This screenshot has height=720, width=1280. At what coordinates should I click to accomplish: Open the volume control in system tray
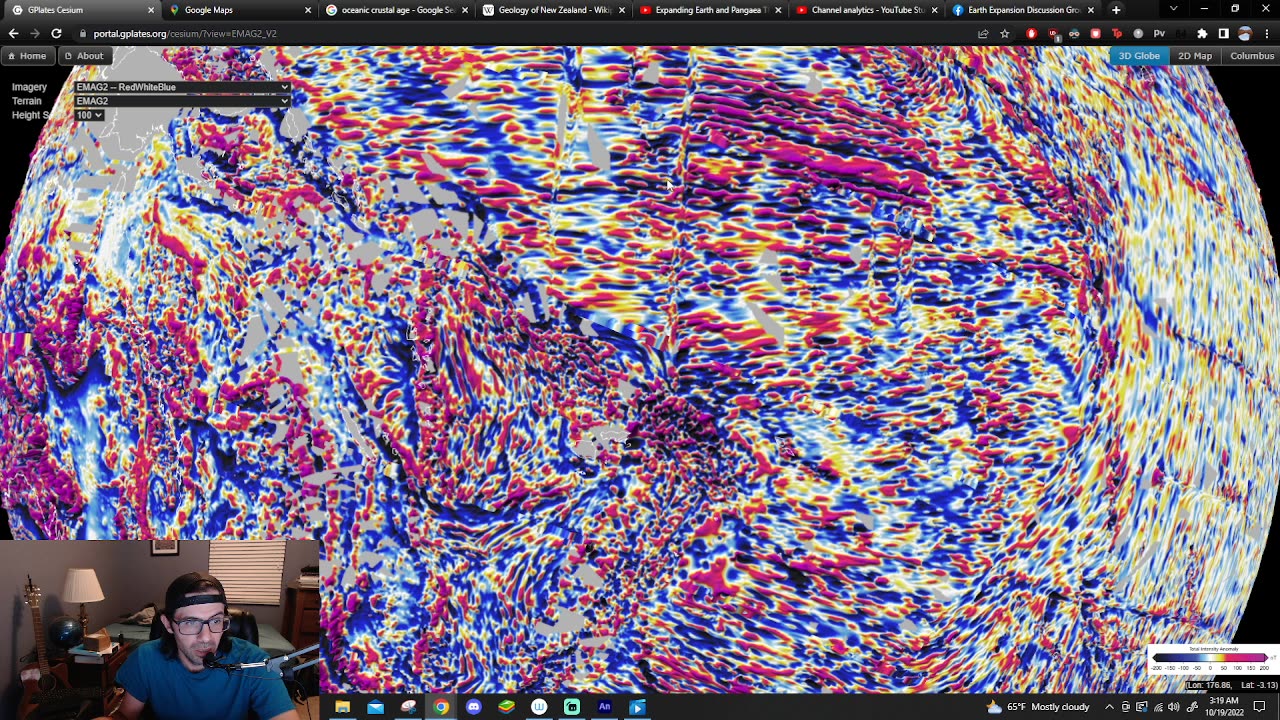point(1174,707)
